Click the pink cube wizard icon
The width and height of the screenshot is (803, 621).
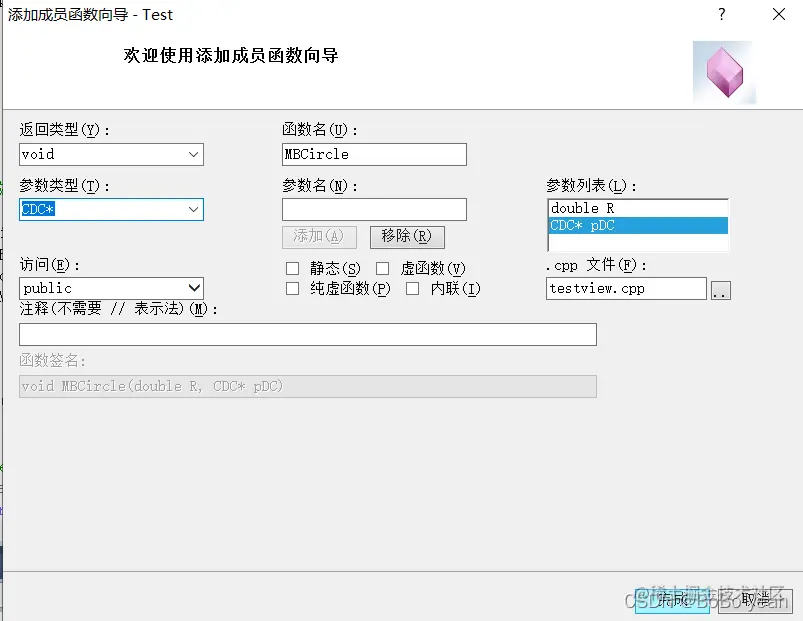[723, 72]
